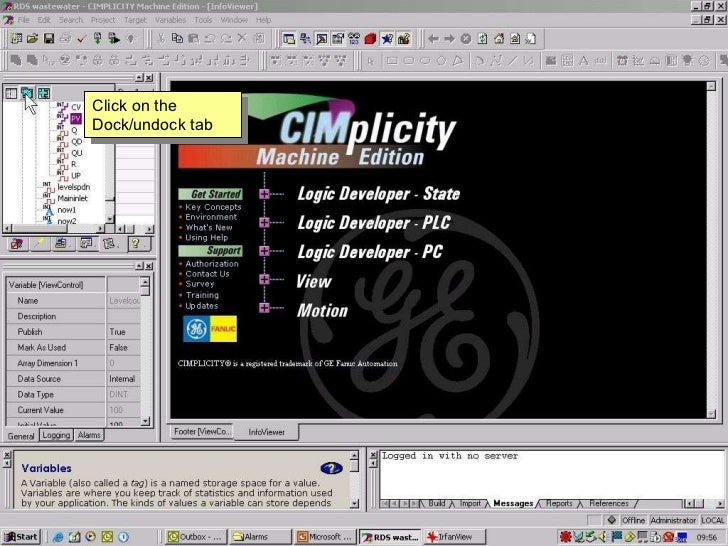Open the Variables menu
The height and width of the screenshot is (546, 728).
coord(170,20)
